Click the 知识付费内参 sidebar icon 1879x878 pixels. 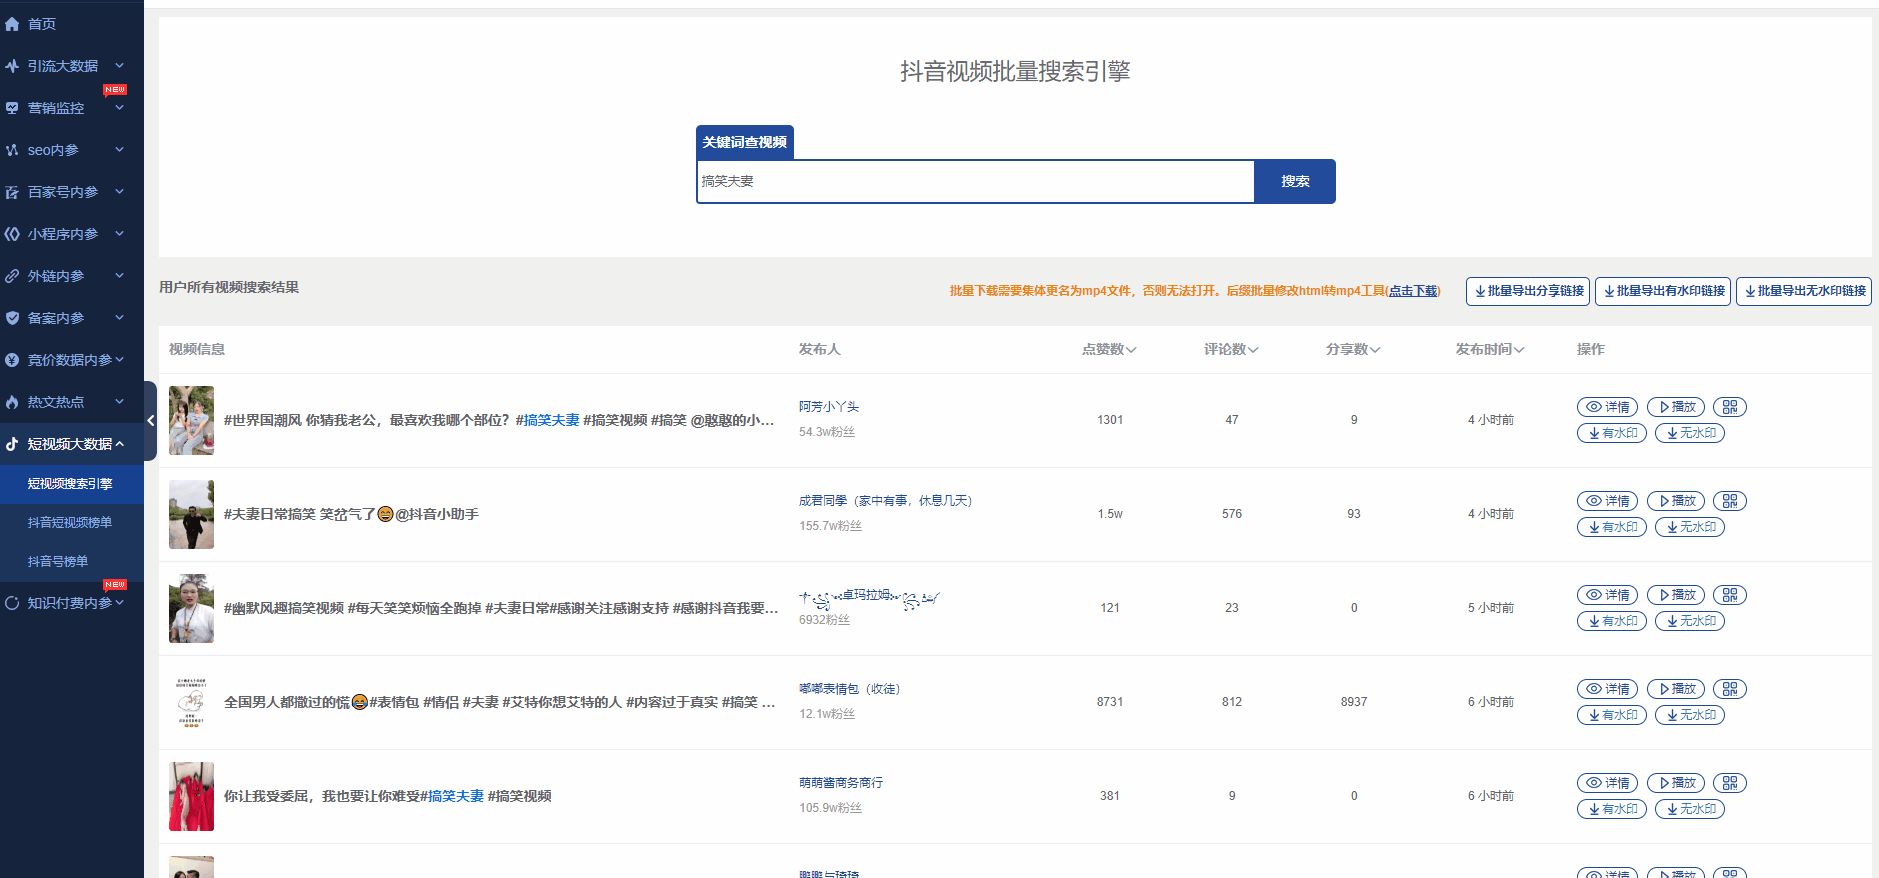[x=12, y=603]
